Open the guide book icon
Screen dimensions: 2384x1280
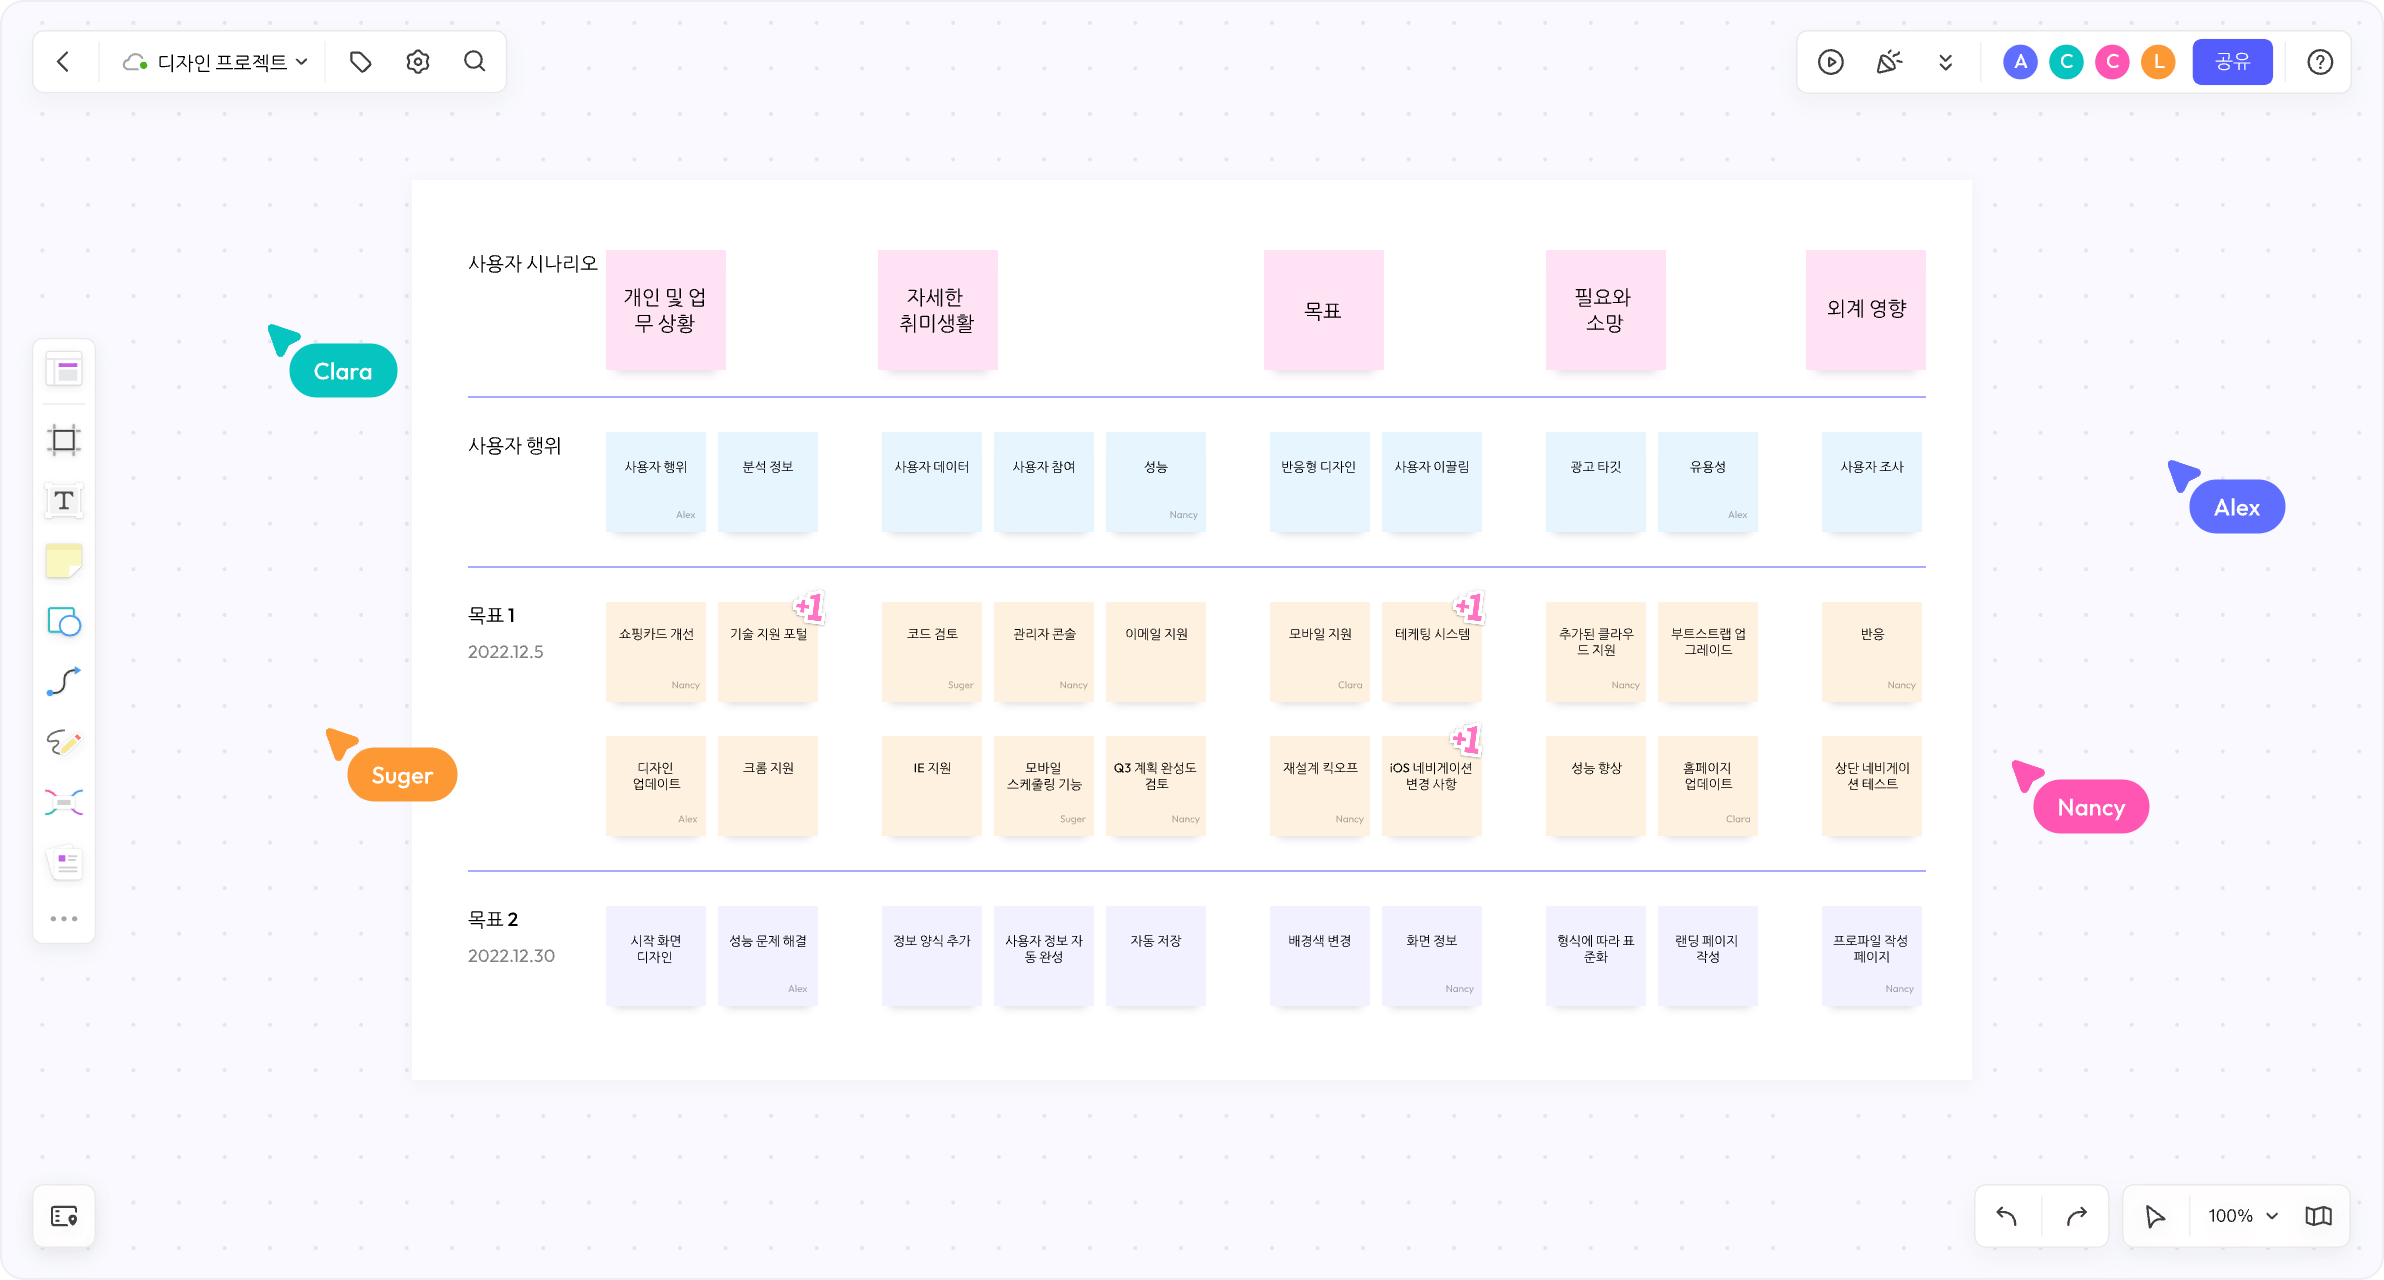2318,1216
